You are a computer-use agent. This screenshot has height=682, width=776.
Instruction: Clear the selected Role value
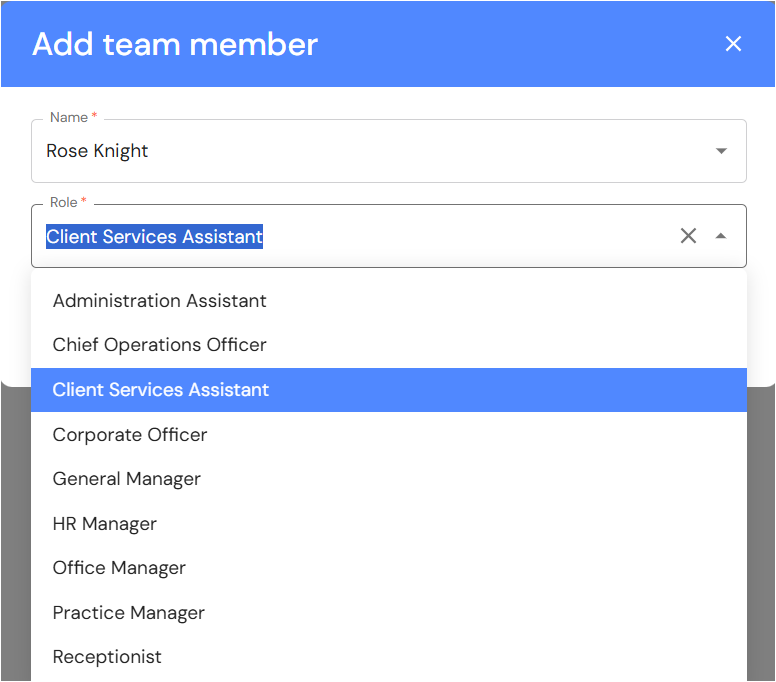click(688, 236)
